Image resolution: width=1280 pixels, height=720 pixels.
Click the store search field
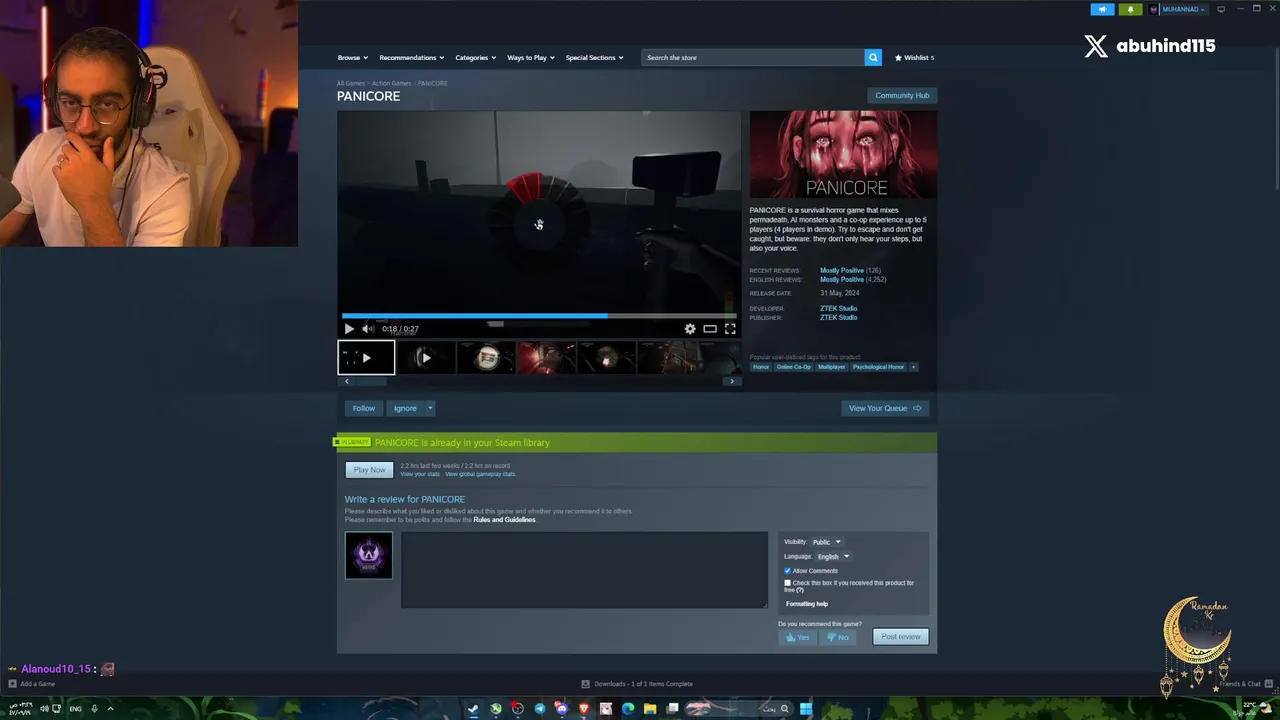pyautogui.click(x=753, y=57)
